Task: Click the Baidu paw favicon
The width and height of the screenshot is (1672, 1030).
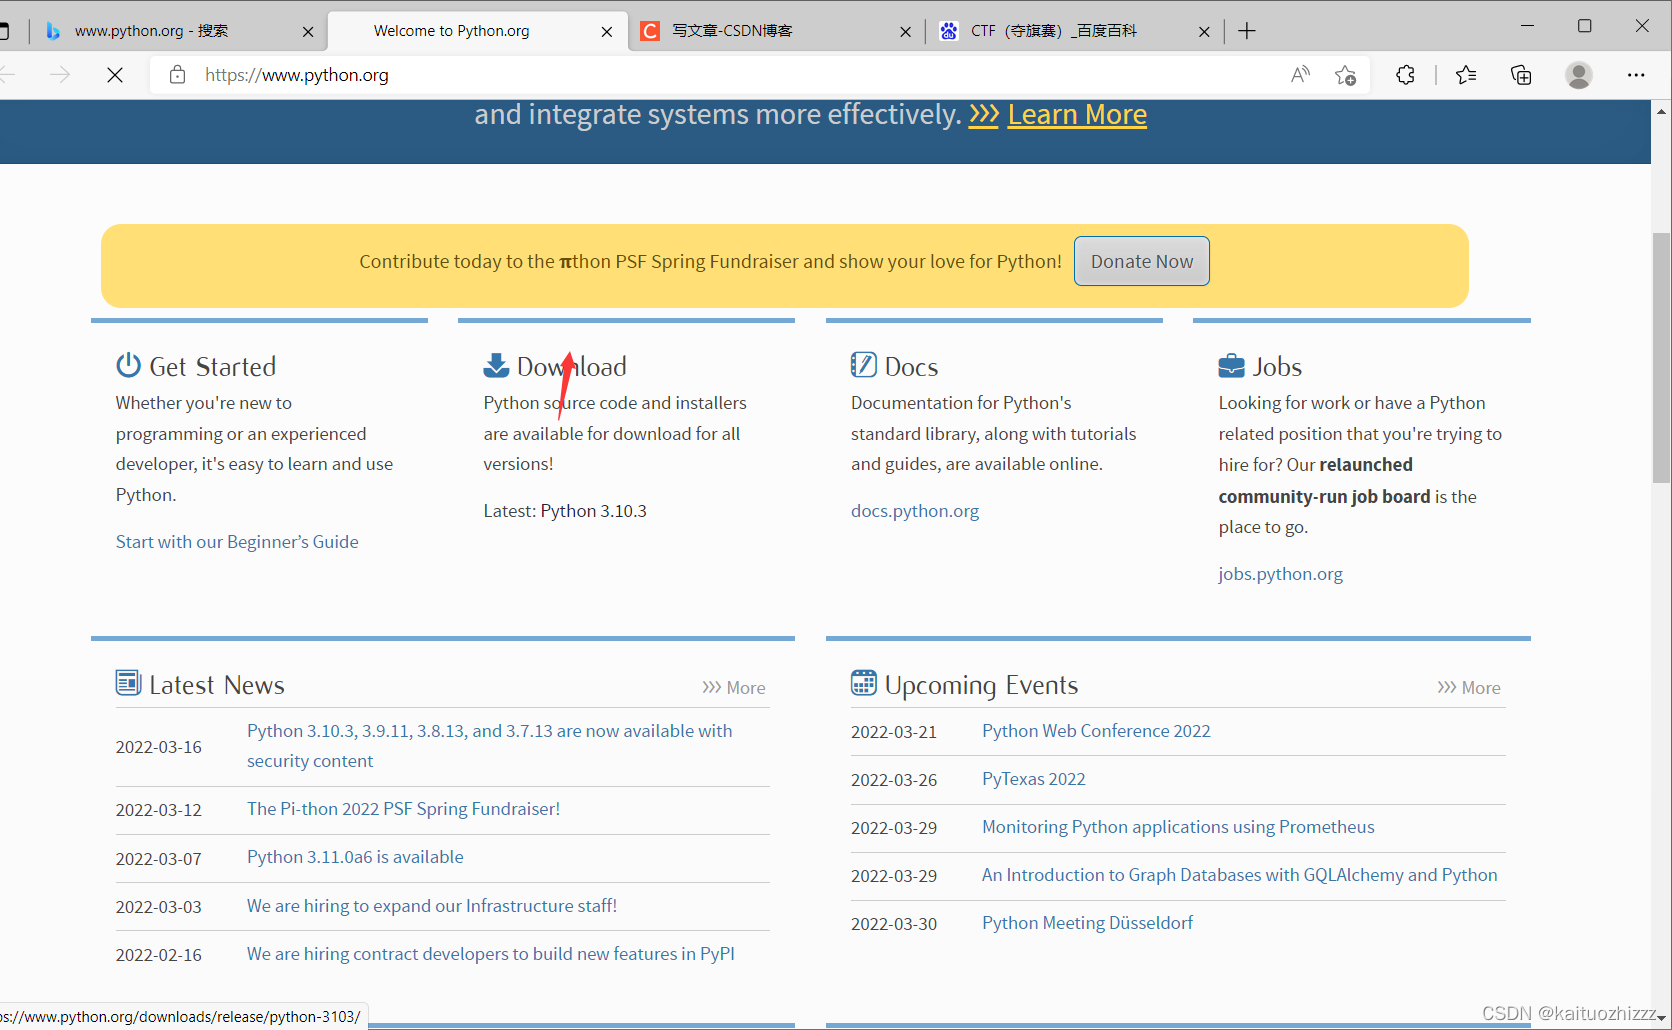Action: (949, 31)
